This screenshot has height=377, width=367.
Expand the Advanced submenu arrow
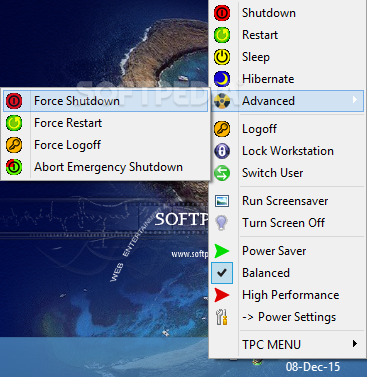tap(355, 100)
